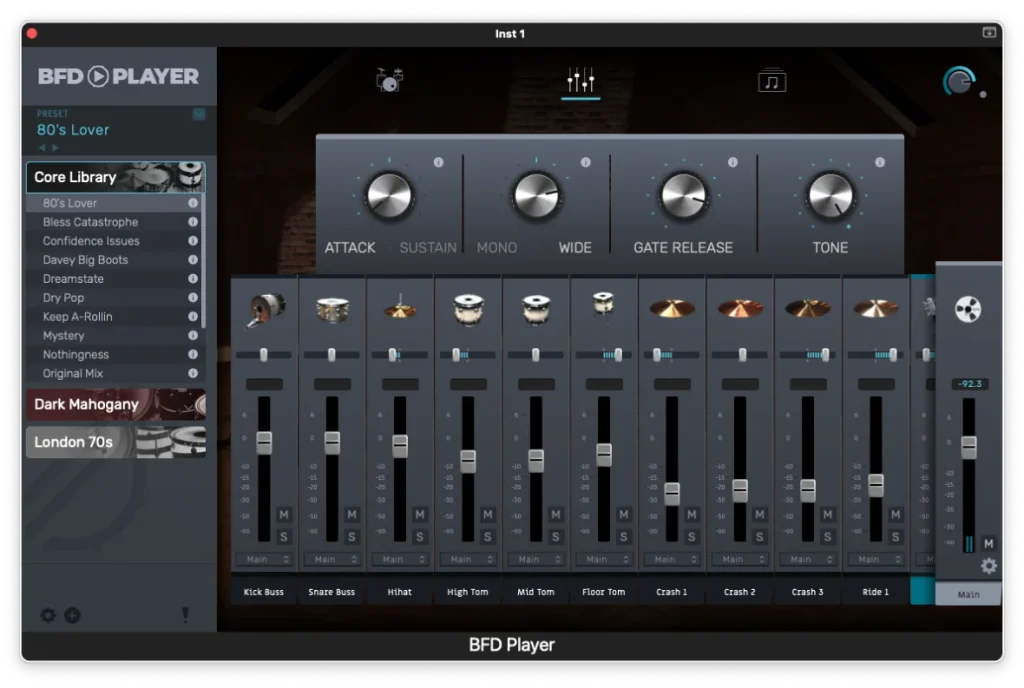Open the preset dropdown menu arrow
This screenshot has height=688, width=1024.
[x=199, y=114]
